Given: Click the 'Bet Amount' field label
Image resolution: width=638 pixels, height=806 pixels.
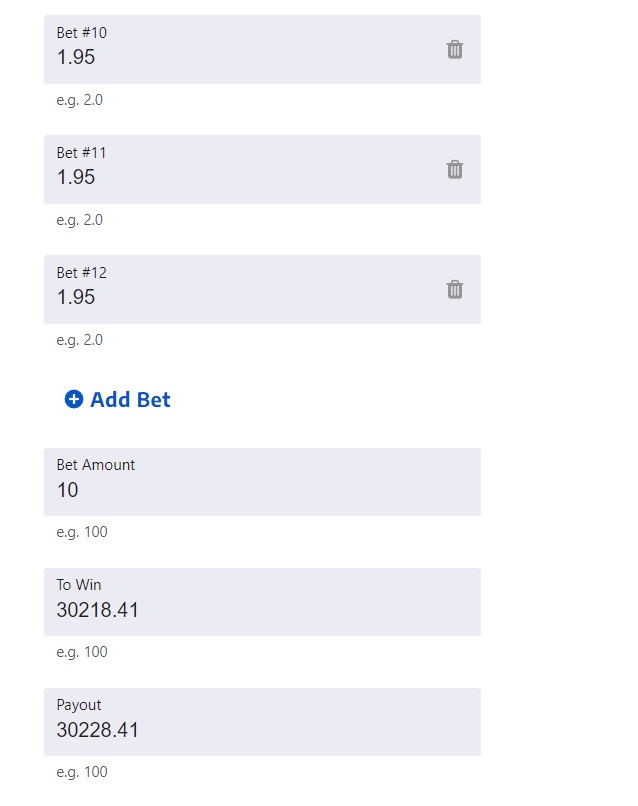Looking at the screenshot, I should 96,465.
